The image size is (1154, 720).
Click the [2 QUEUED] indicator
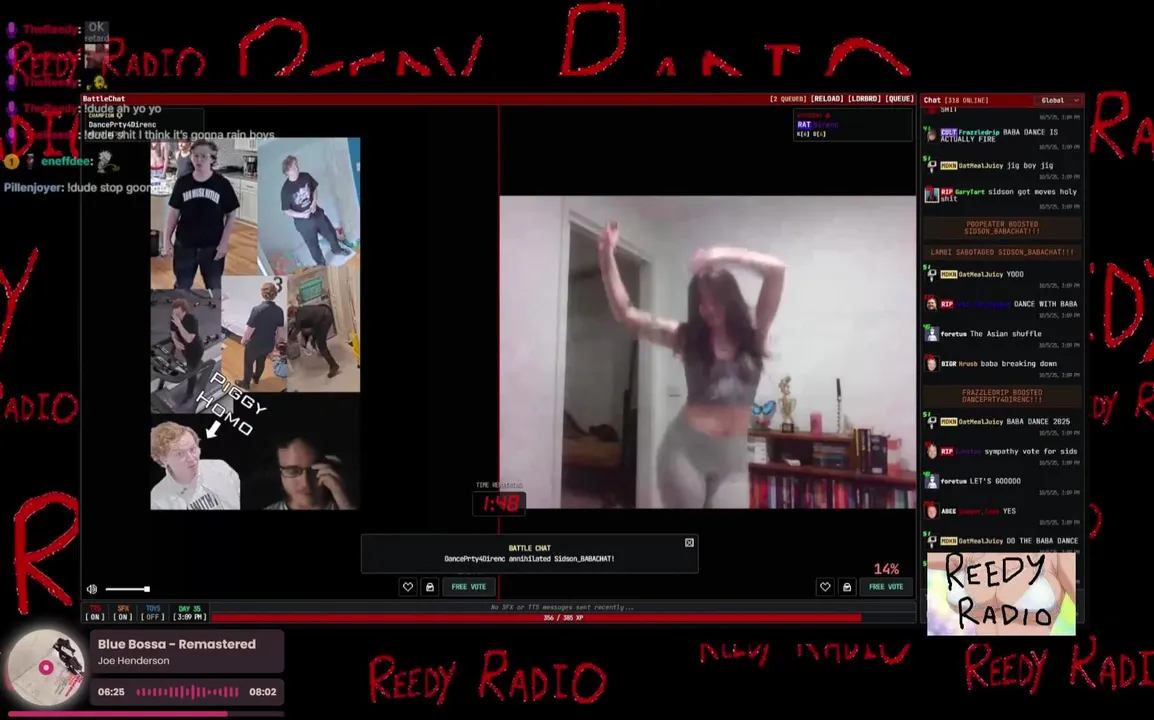(788, 99)
